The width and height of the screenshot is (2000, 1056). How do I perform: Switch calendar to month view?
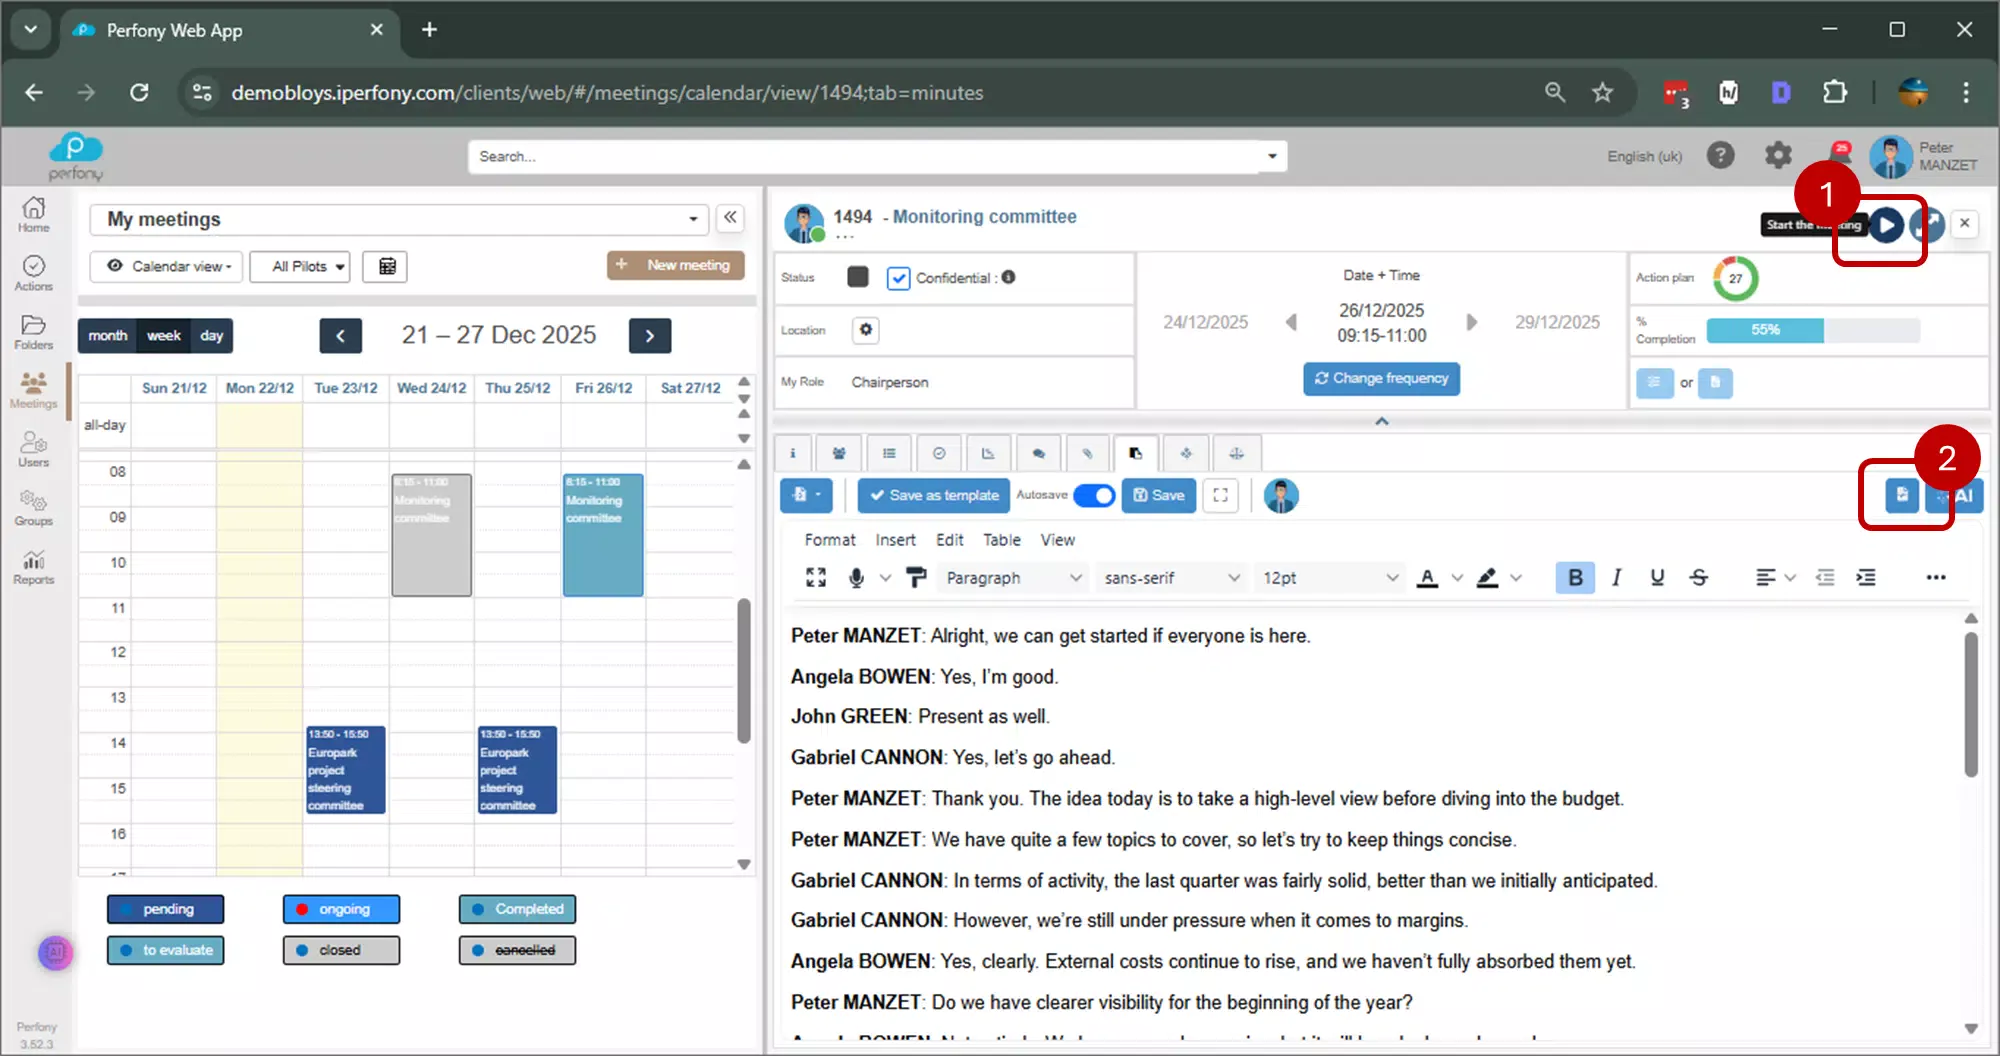(107, 336)
